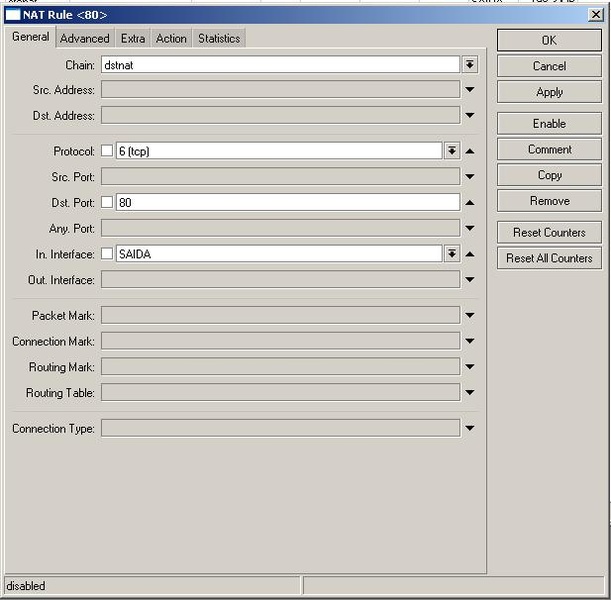Click the disabled Dst. Address field
This screenshot has width=611, height=600.
(x=280, y=115)
